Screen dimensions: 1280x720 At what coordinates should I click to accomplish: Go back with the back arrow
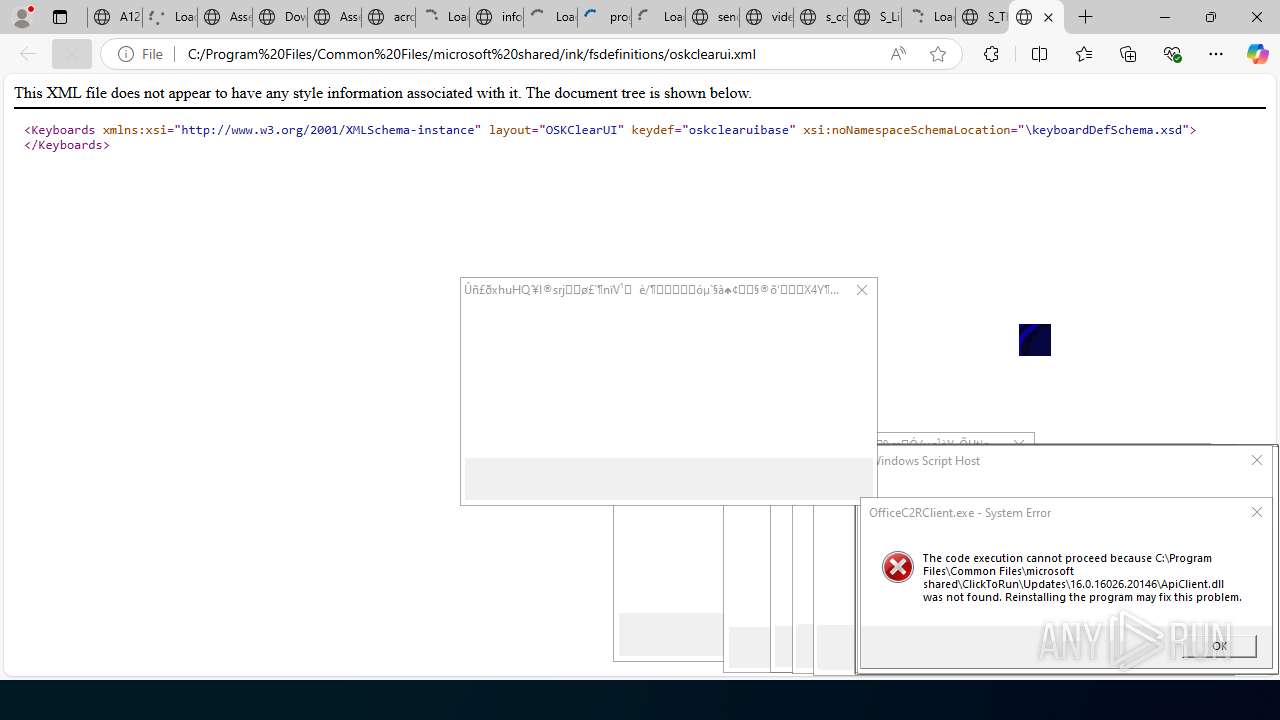coord(28,54)
